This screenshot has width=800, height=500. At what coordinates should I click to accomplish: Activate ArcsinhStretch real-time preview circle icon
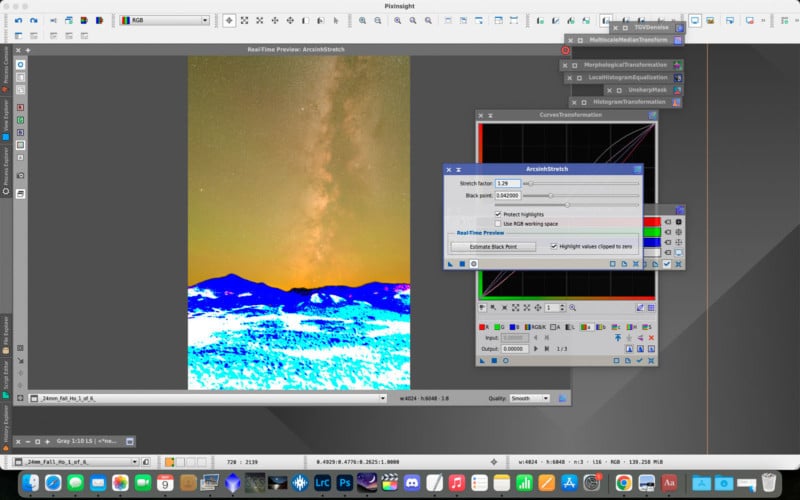coord(473,263)
